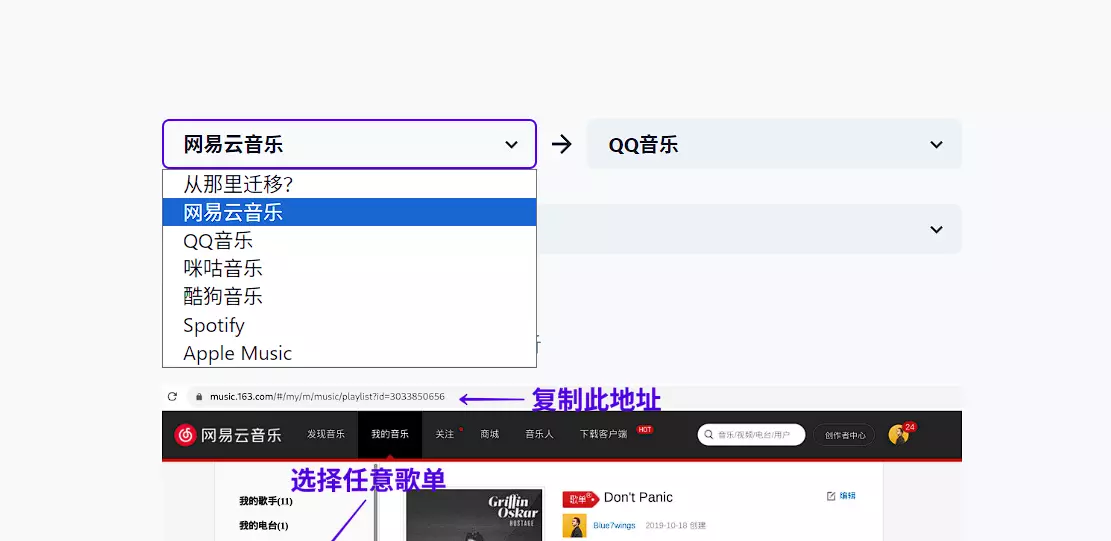This screenshot has width=1111, height=541.
Task: Open the Blue7wings user link
Action: point(614,525)
